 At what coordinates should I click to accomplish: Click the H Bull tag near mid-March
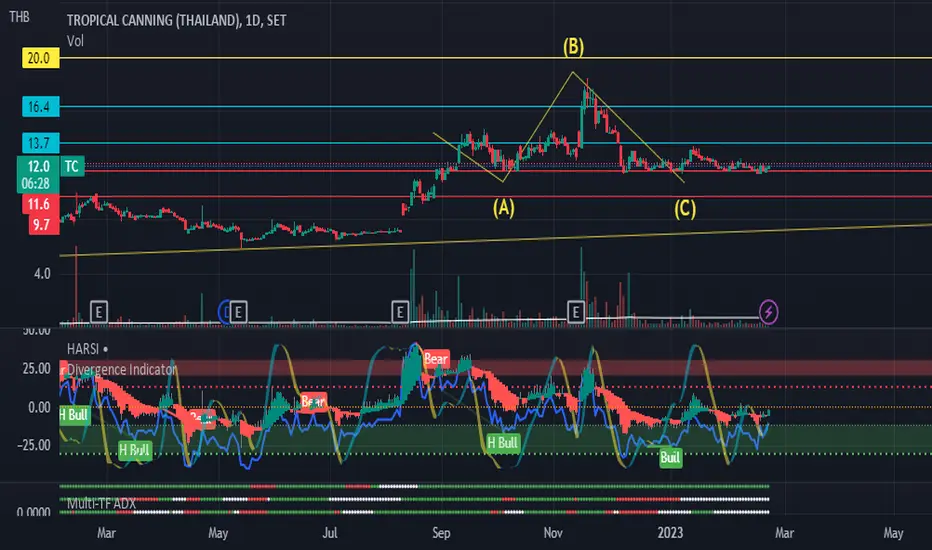coord(134,450)
